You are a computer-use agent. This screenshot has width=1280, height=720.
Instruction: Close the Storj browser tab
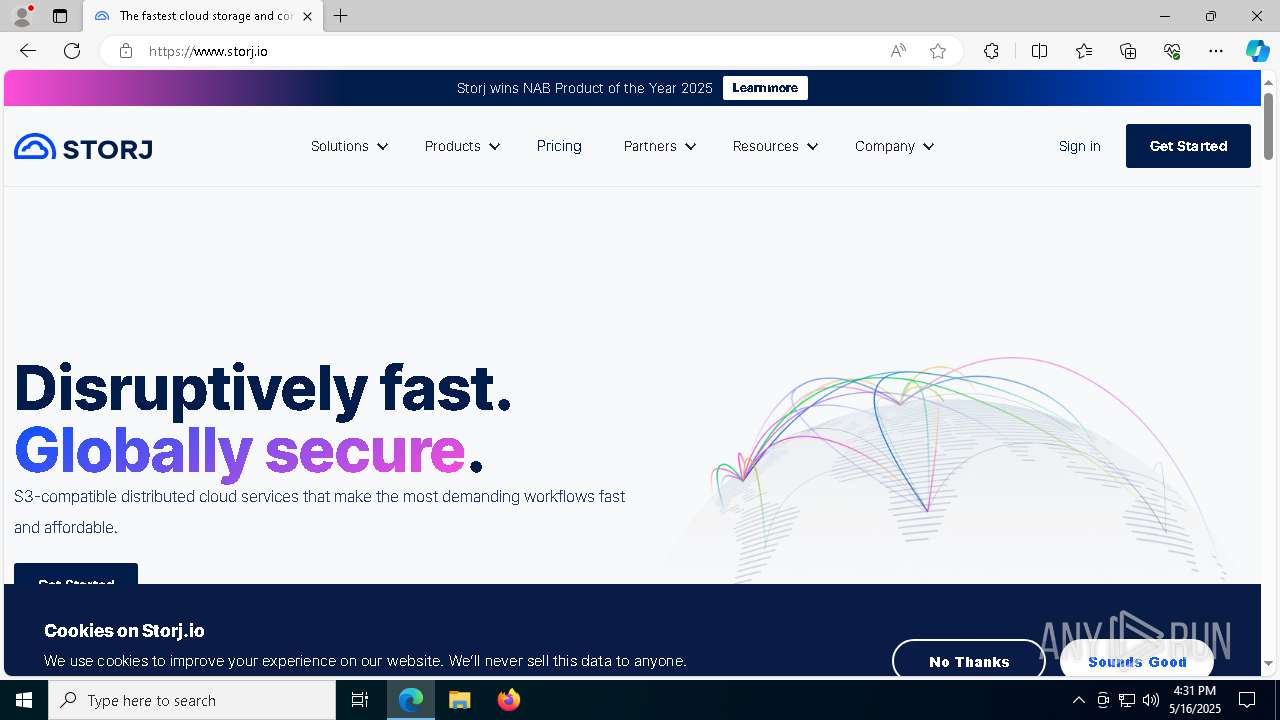coord(308,16)
